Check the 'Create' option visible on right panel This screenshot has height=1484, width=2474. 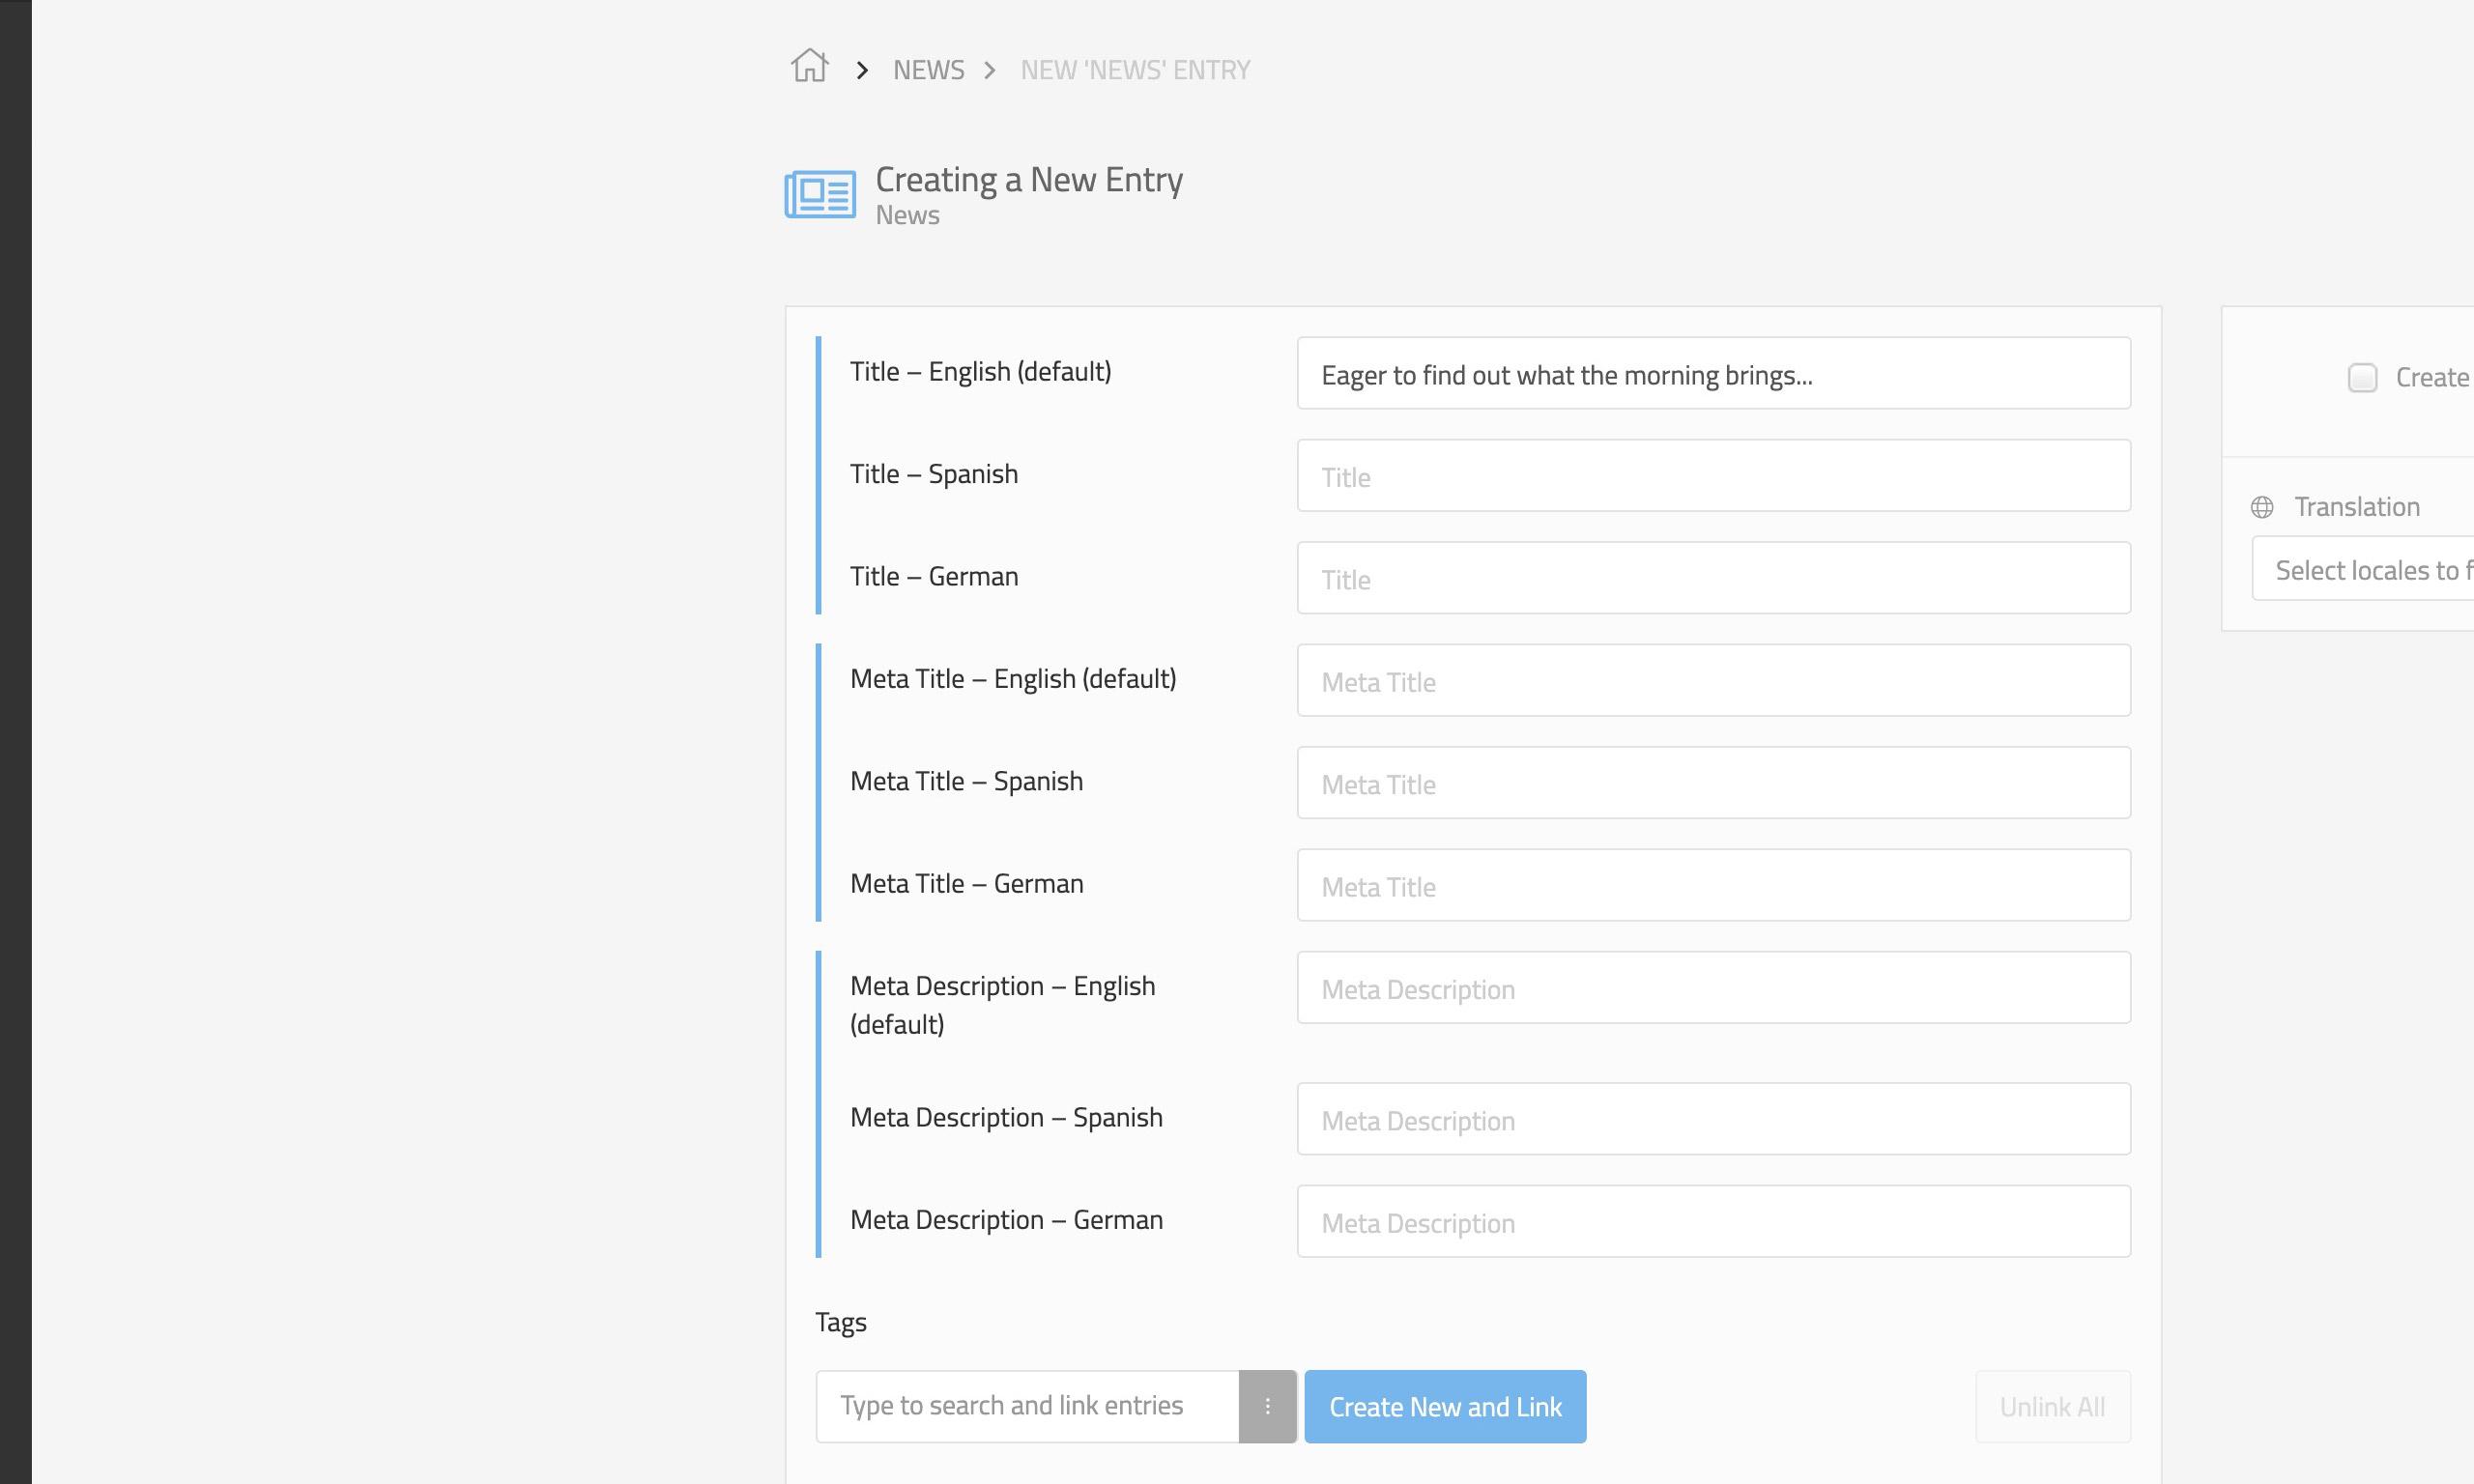[2361, 376]
